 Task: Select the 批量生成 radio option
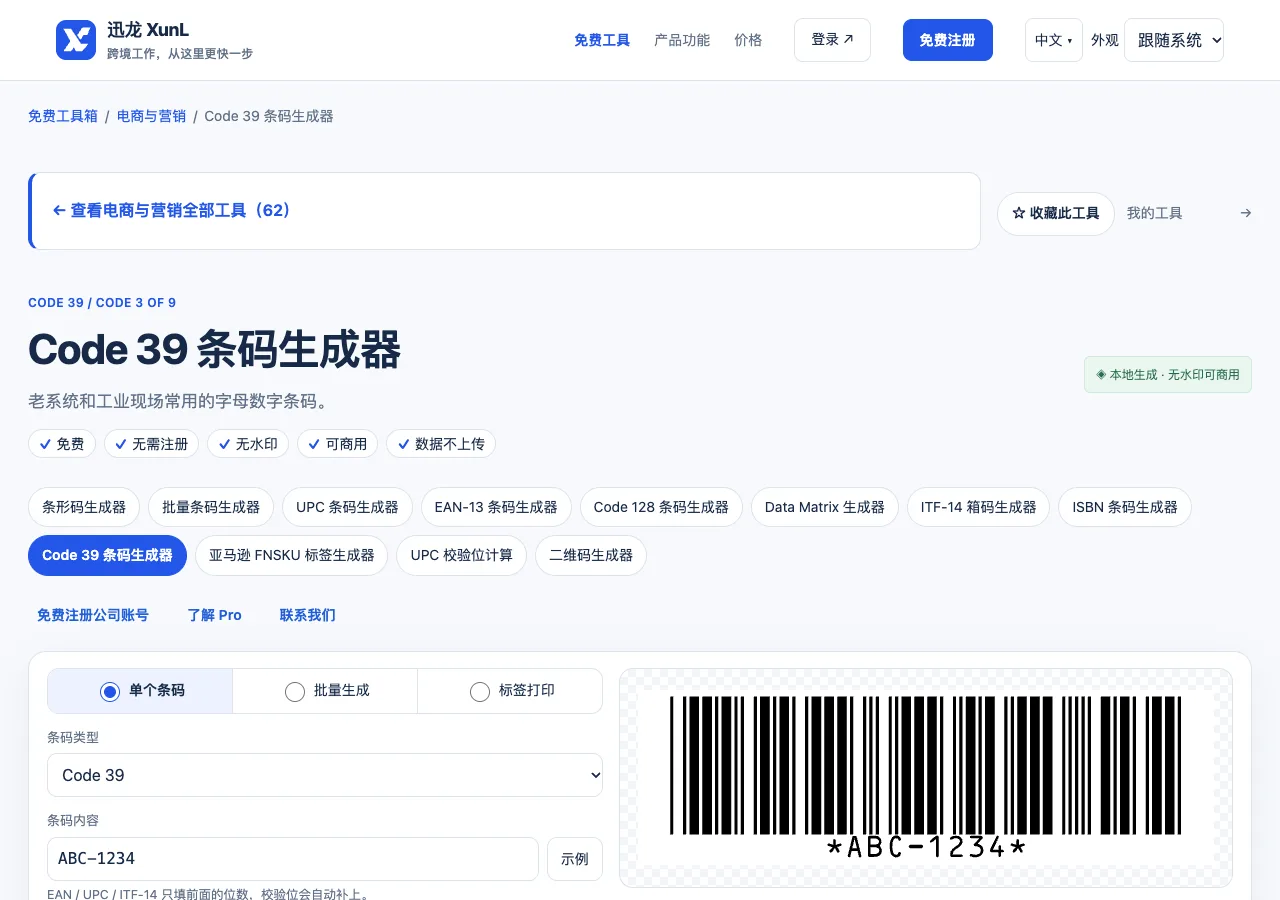(x=295, y=691)
